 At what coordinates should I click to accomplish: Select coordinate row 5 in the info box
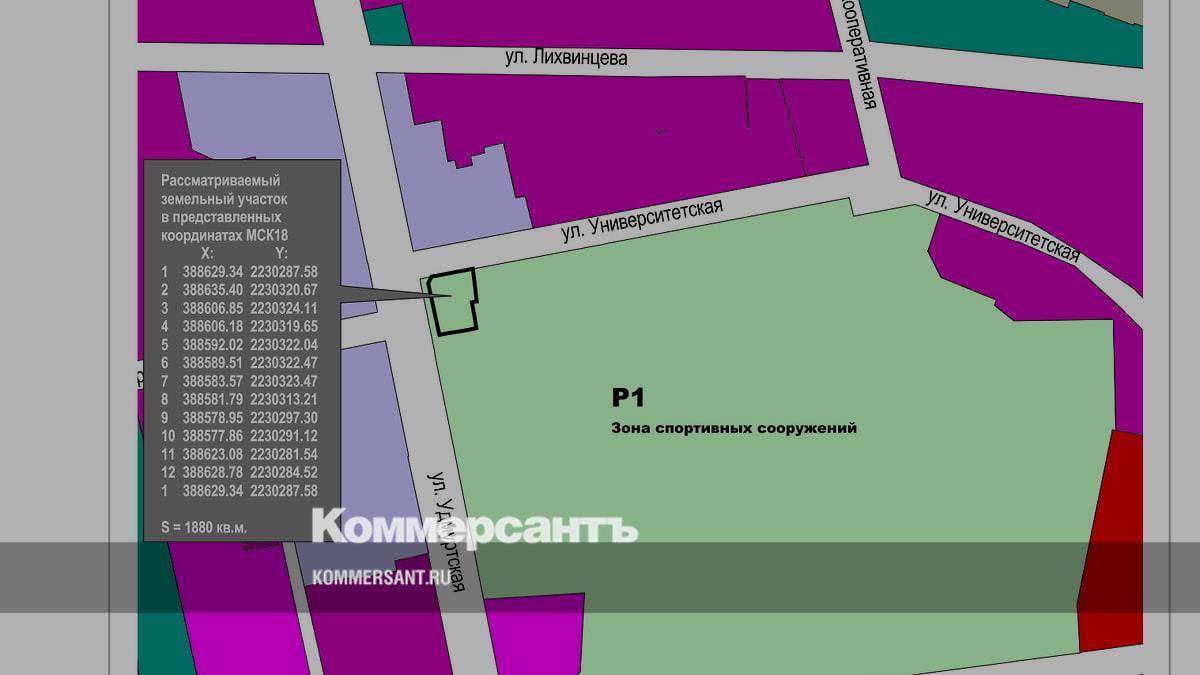pyautogui.click(x=240, y=344)
